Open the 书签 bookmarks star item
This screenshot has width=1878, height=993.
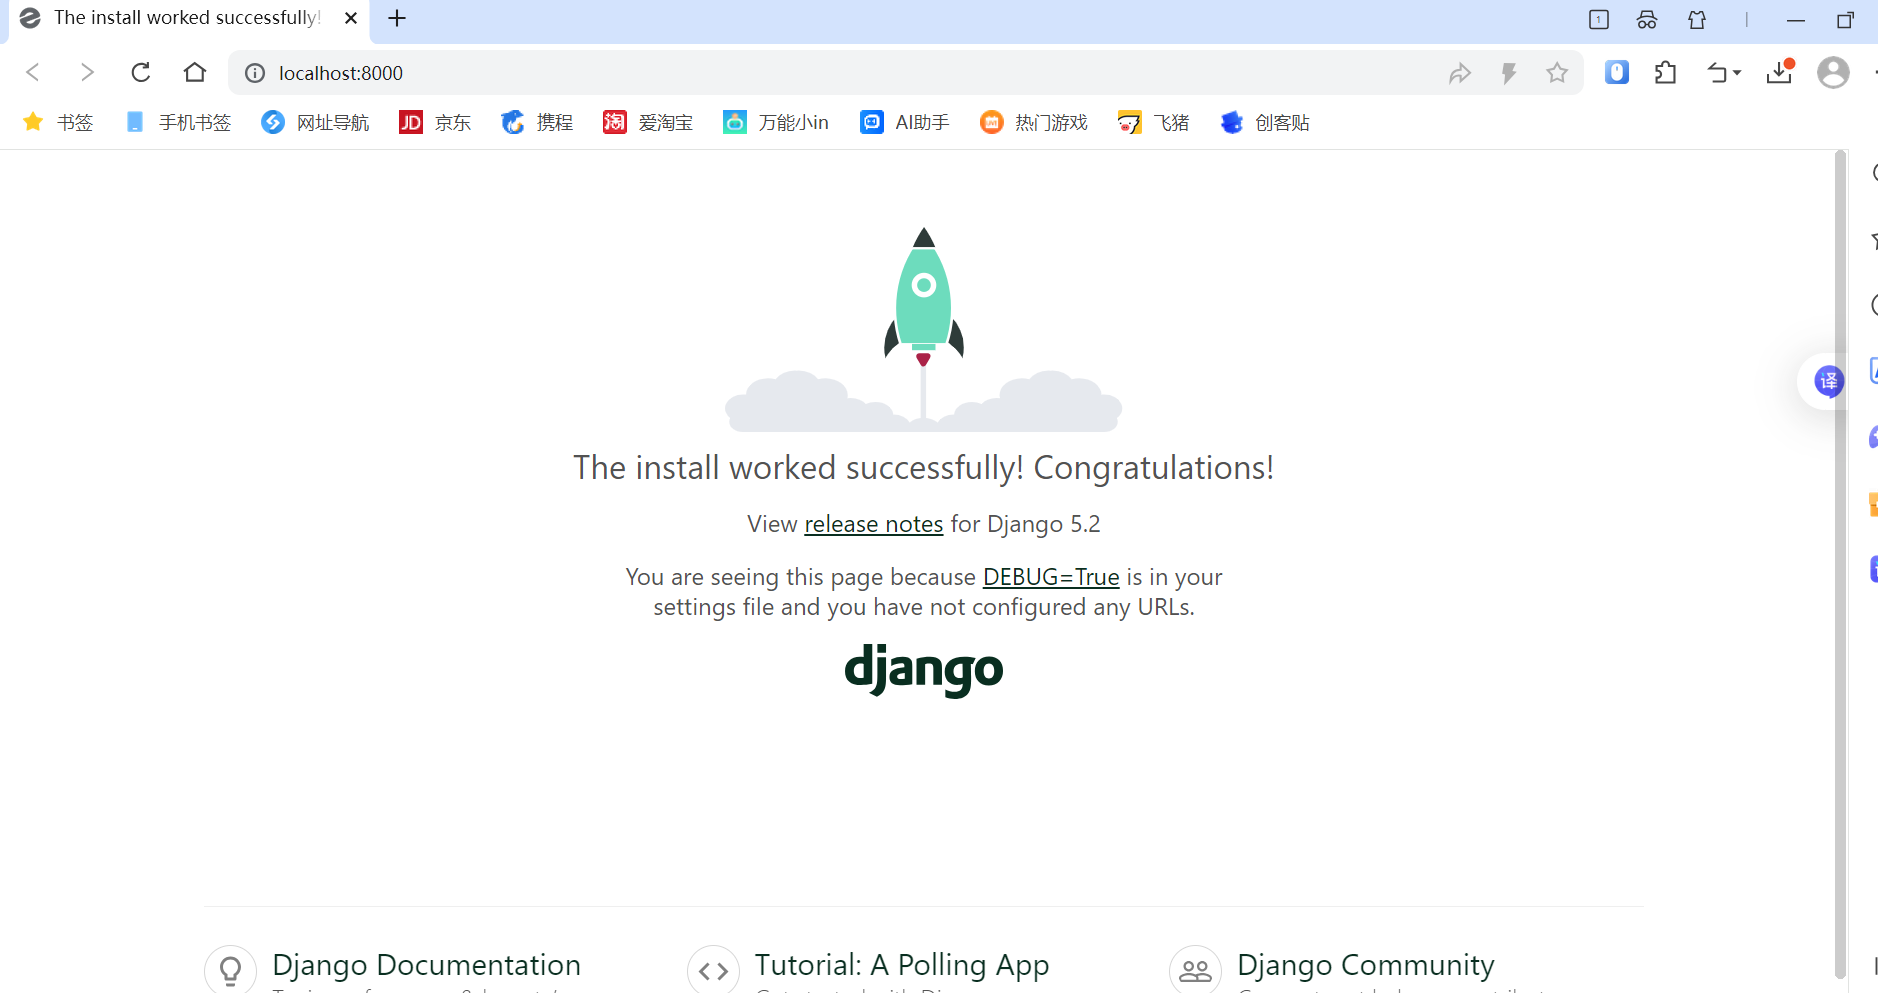coord(58,122)
